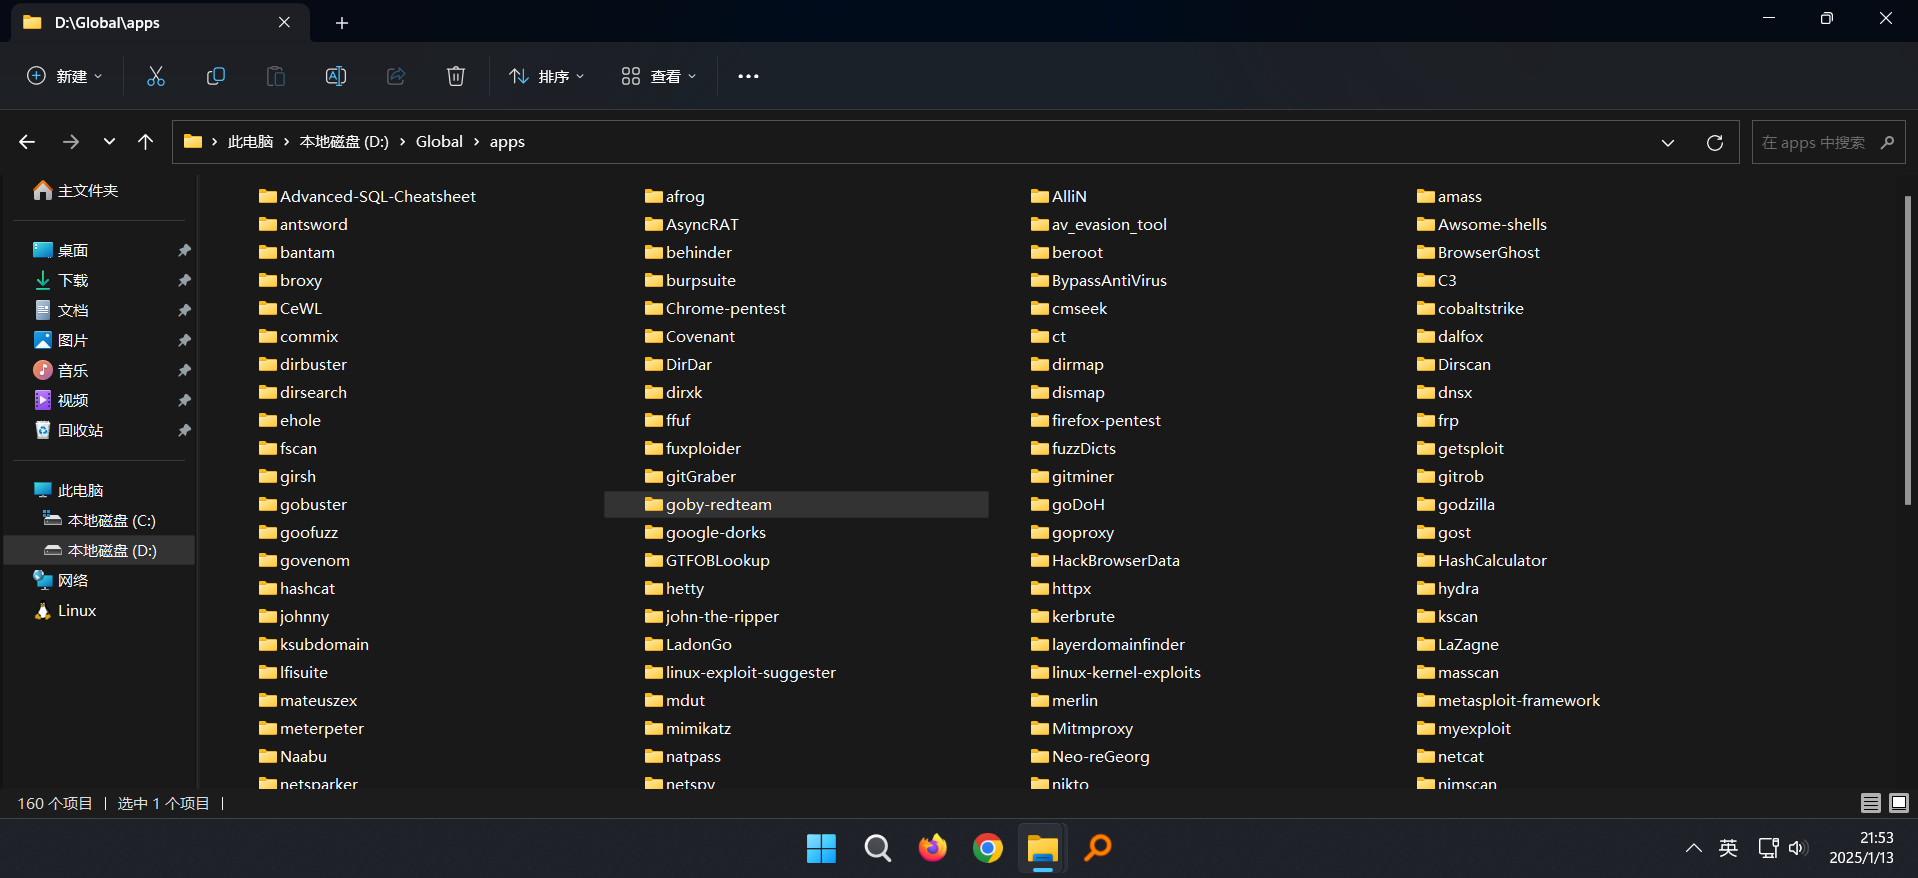Expand address bar history dropdown
This screenshot has height=878, width=1918.
(1668, 142)
